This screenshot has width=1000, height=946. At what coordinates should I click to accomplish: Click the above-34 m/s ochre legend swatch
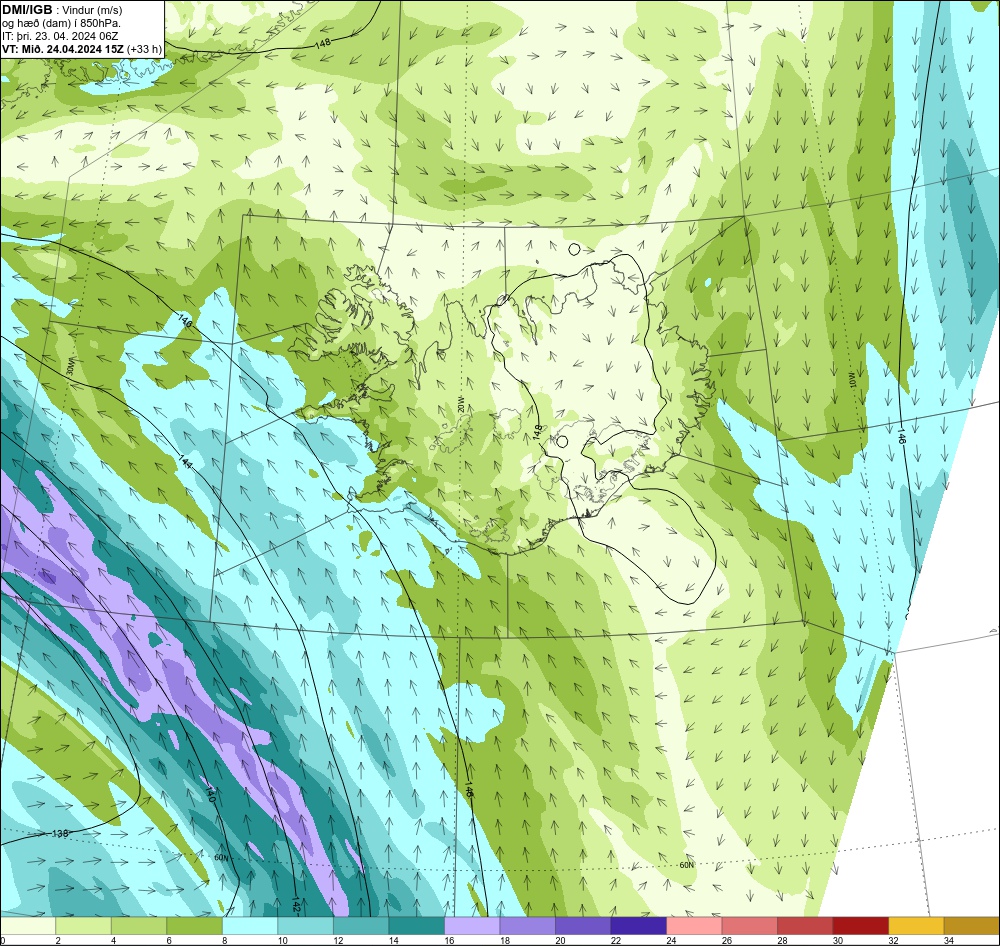pyautogui.click(x=971, y=926)
